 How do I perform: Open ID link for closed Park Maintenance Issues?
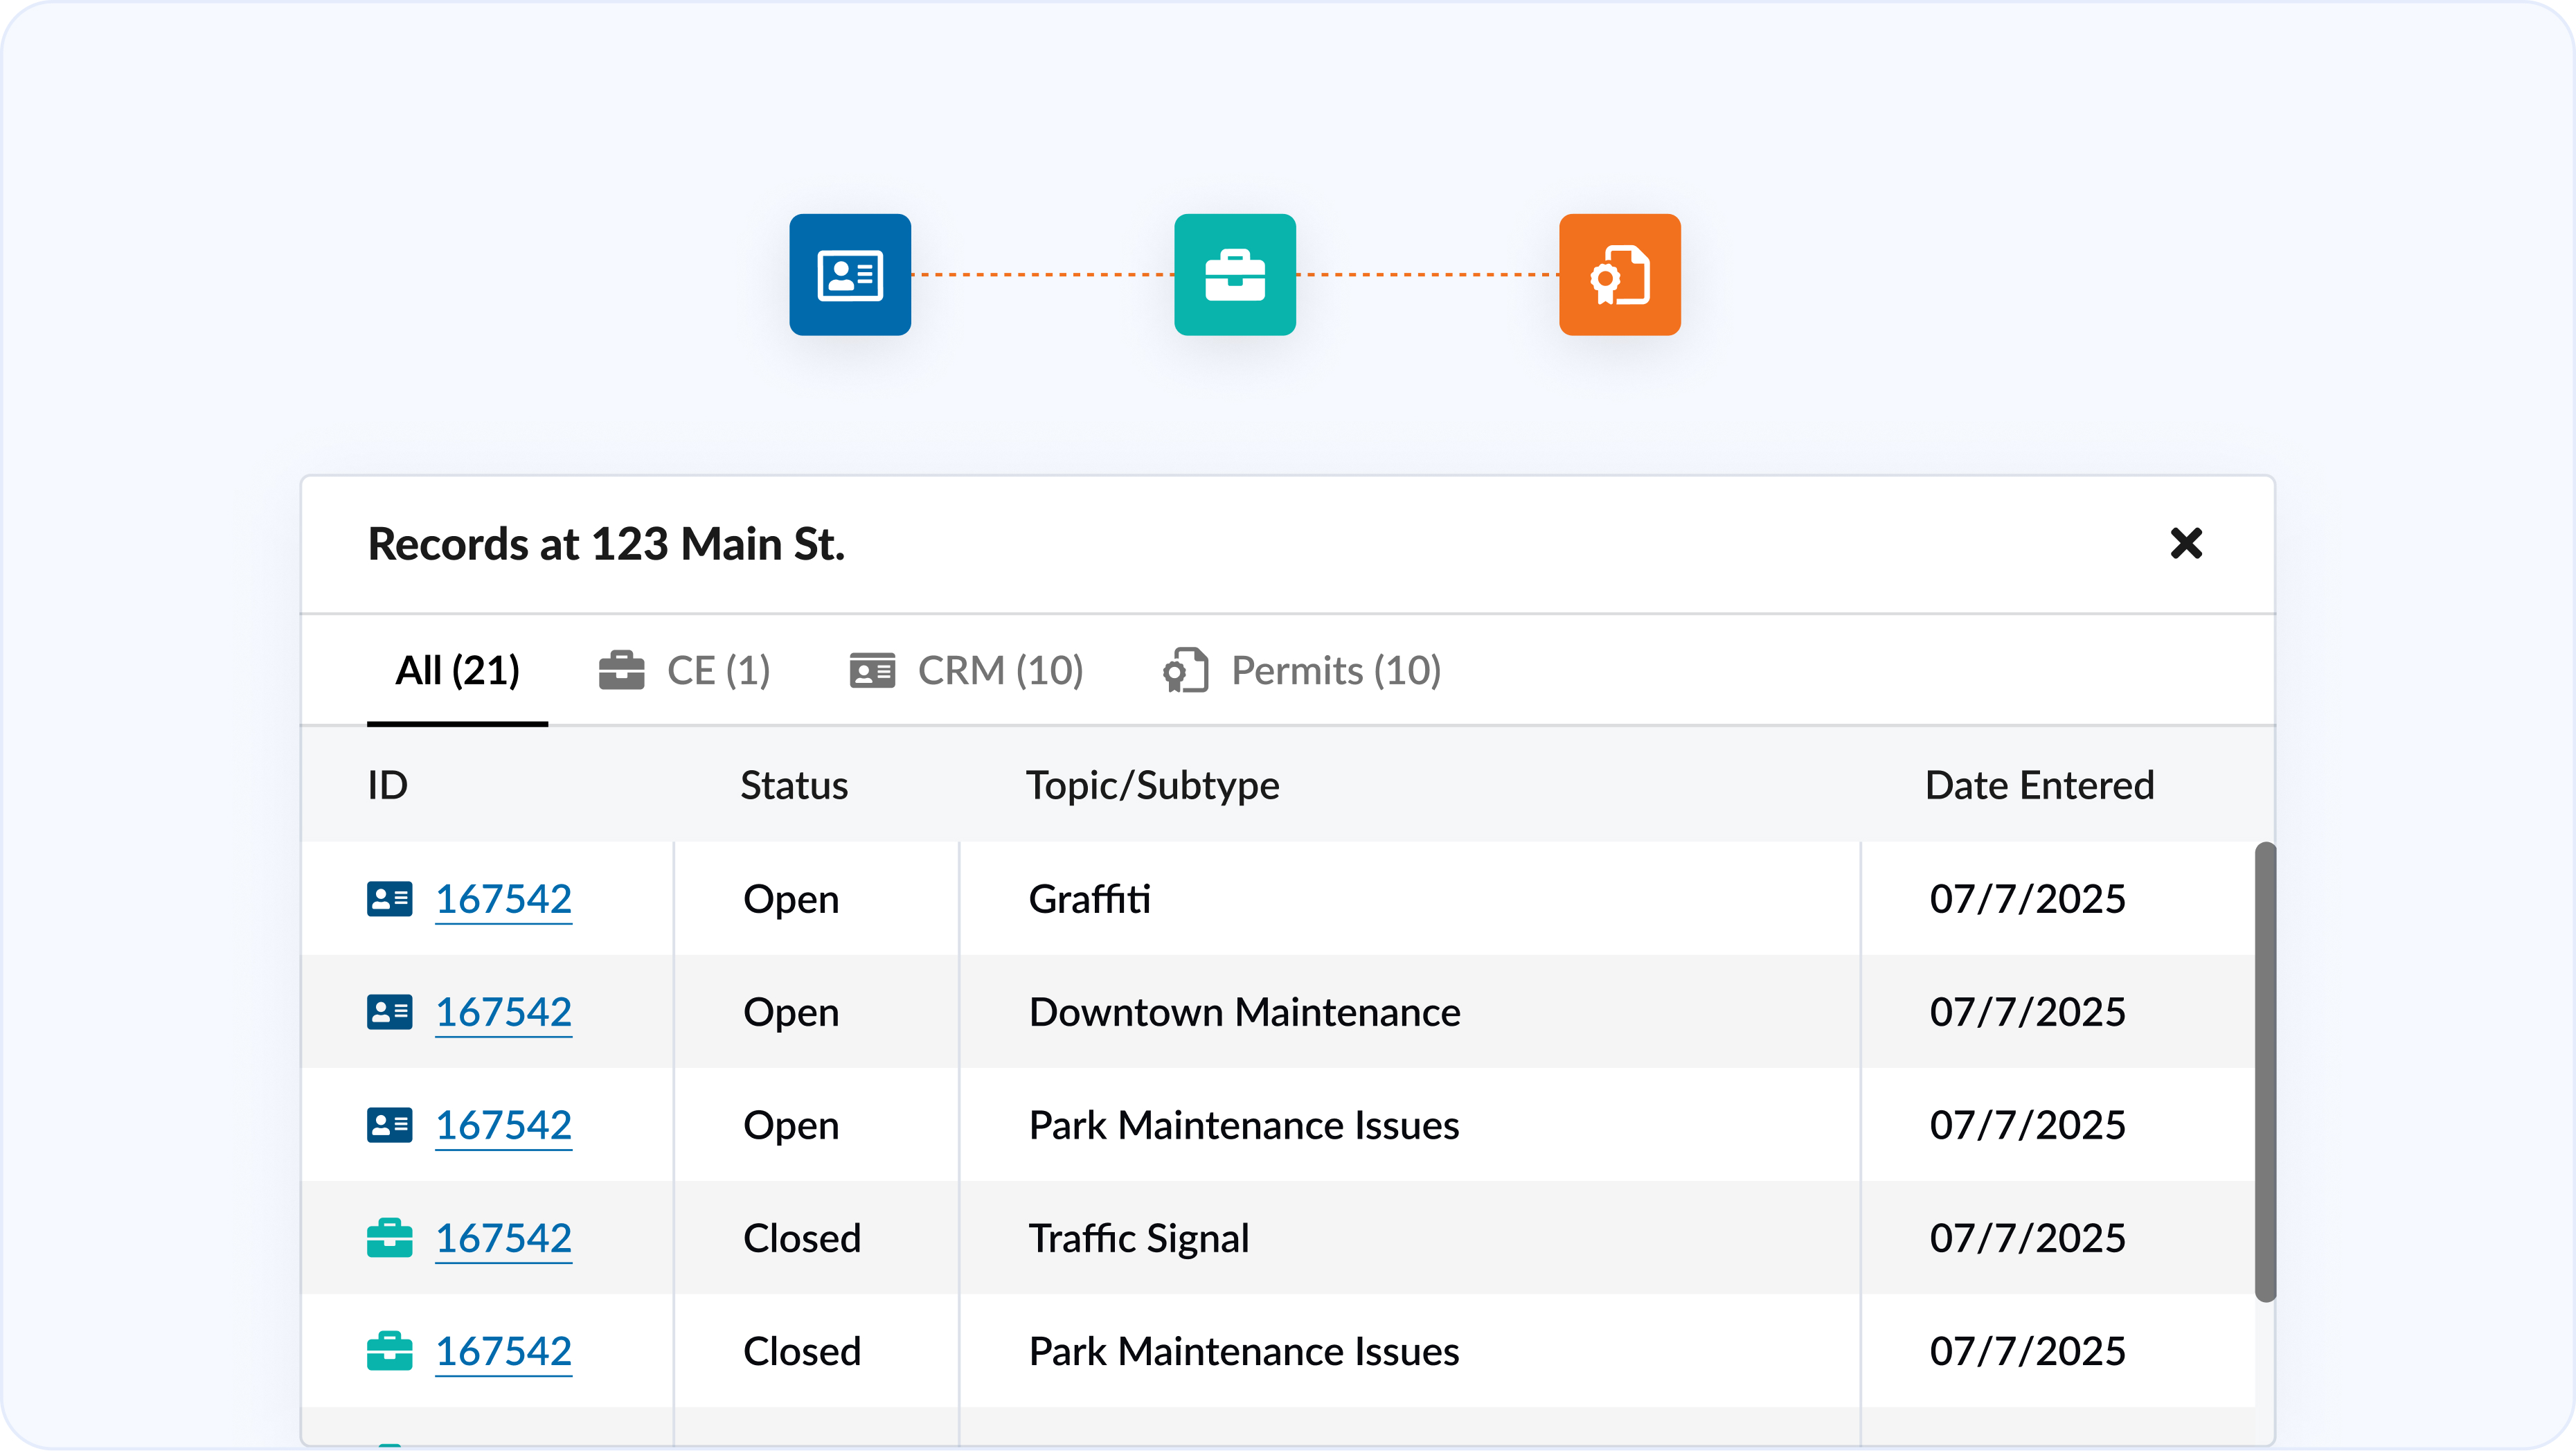tap(503, 1350)
